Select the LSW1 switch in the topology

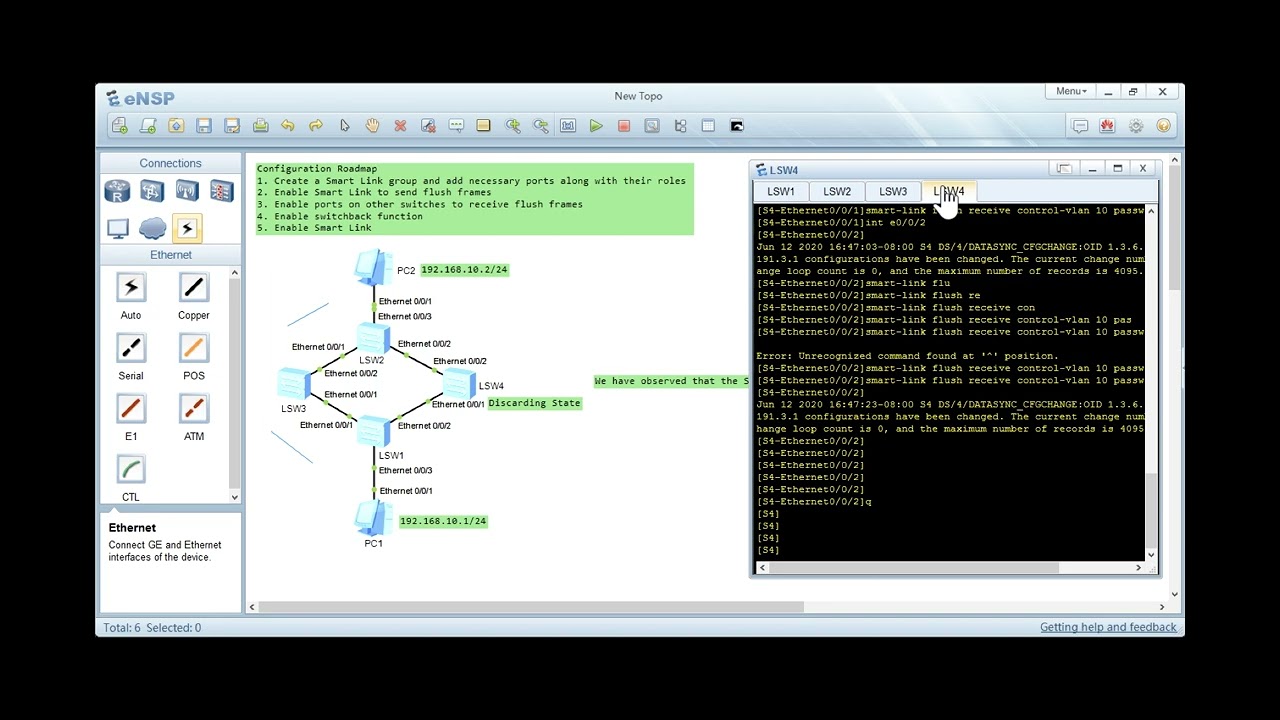pos(372,431)
